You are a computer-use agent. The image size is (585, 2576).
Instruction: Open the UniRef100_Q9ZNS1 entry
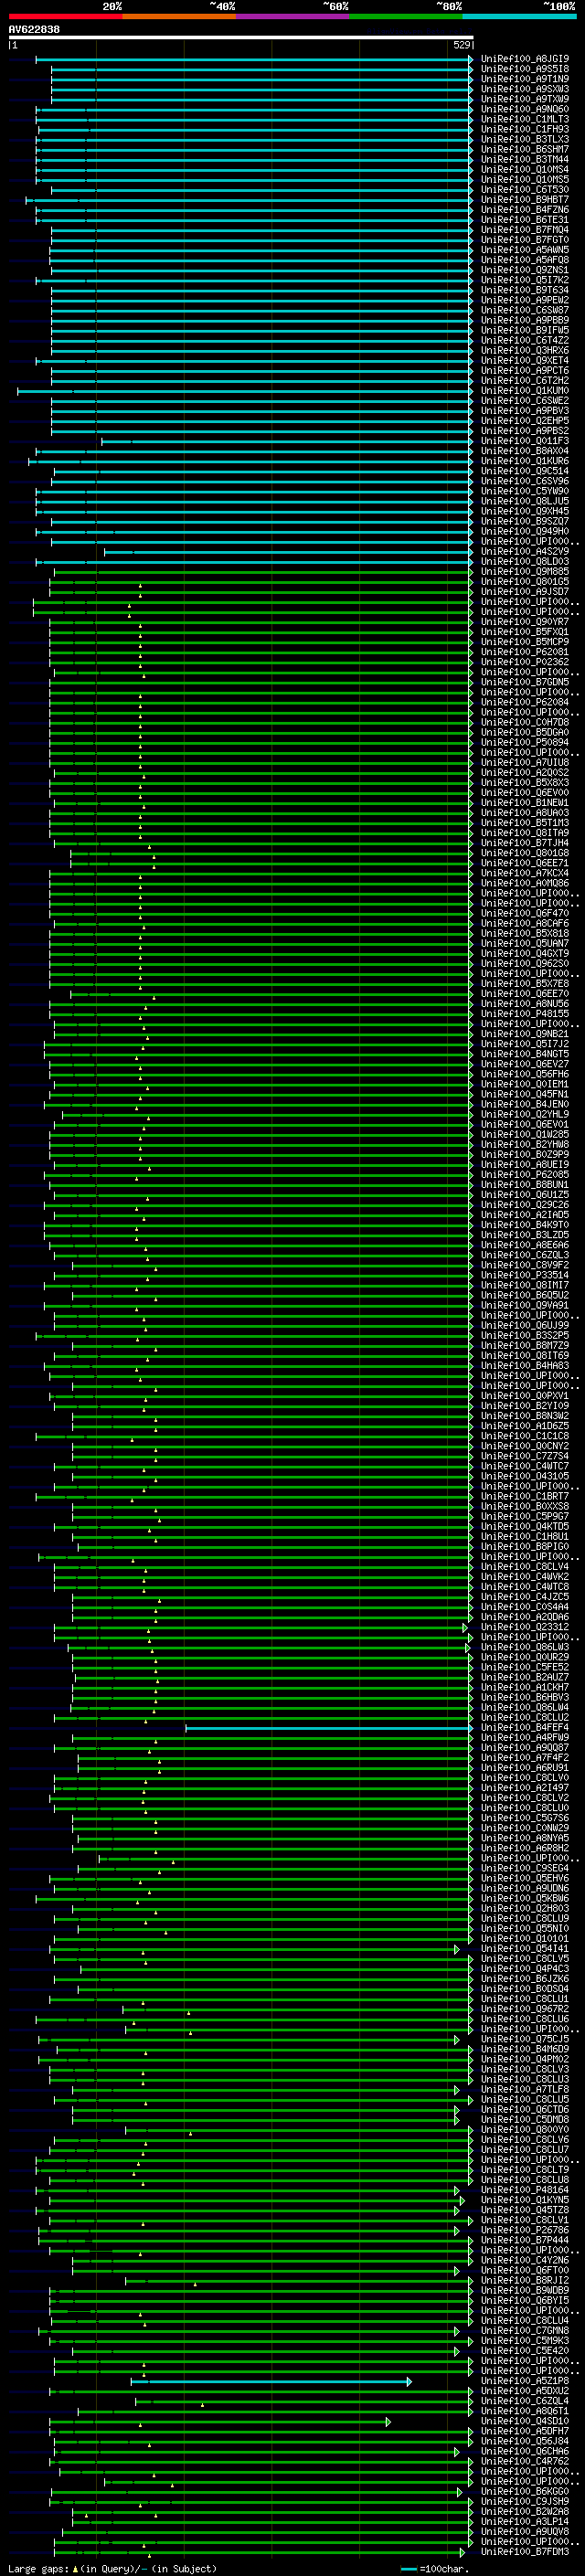525,270
